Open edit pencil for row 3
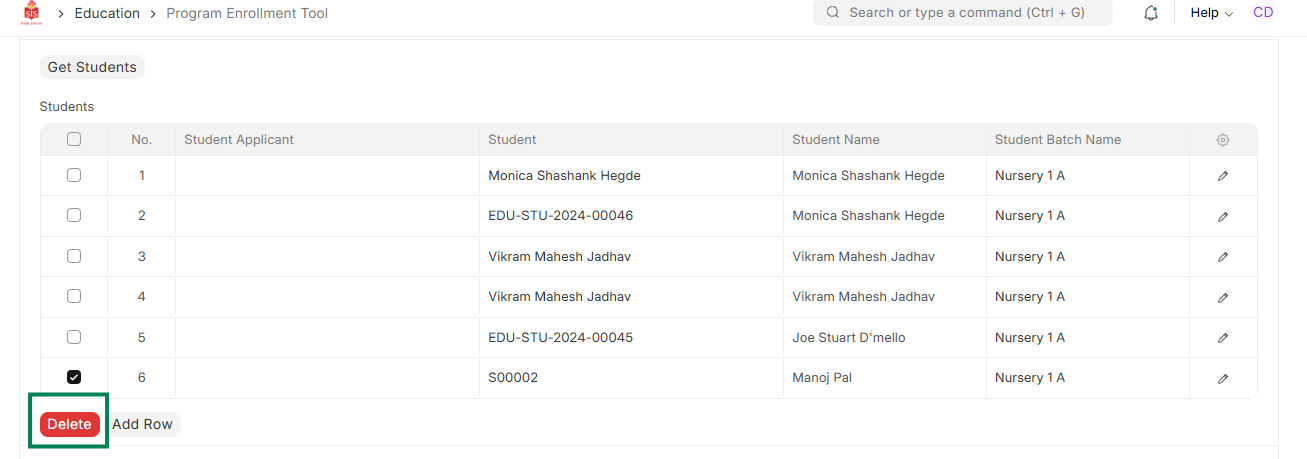The height and width of the screenshot is (459, 1307). 1222,257
